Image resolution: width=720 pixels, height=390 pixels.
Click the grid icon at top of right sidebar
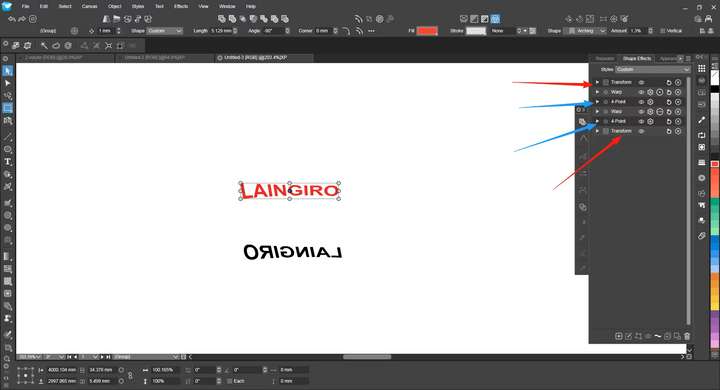point(702,68)
